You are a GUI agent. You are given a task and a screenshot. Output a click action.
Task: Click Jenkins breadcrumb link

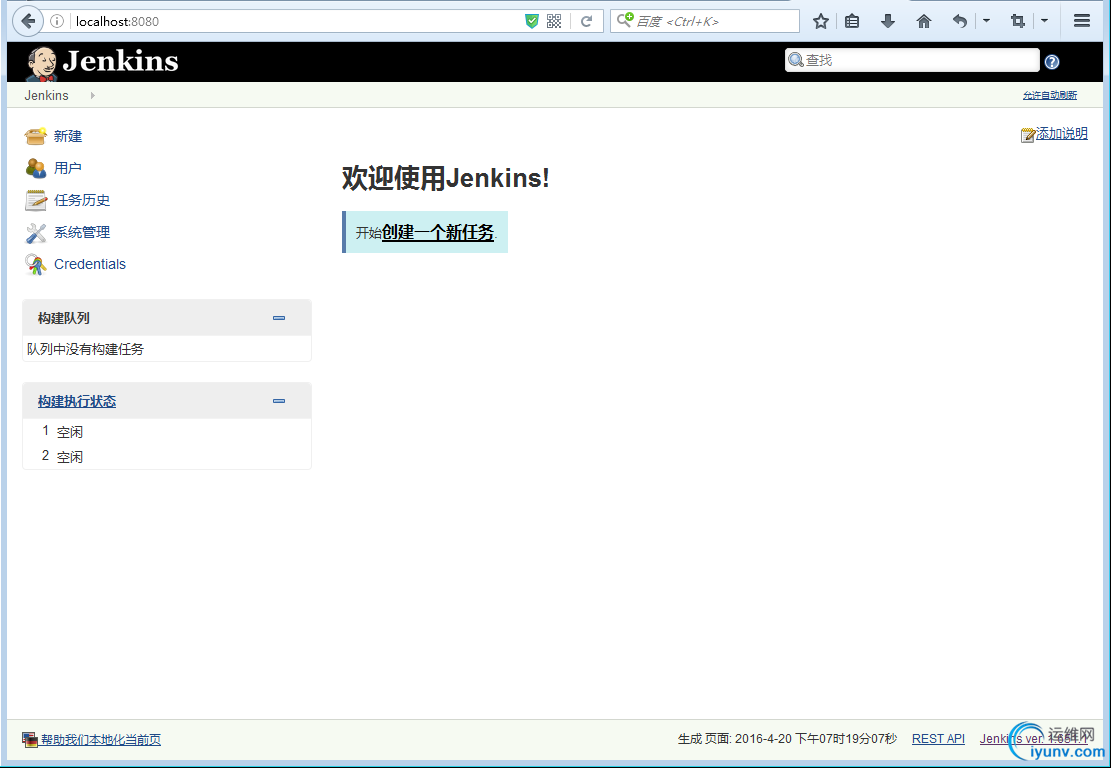click(47, 95)
